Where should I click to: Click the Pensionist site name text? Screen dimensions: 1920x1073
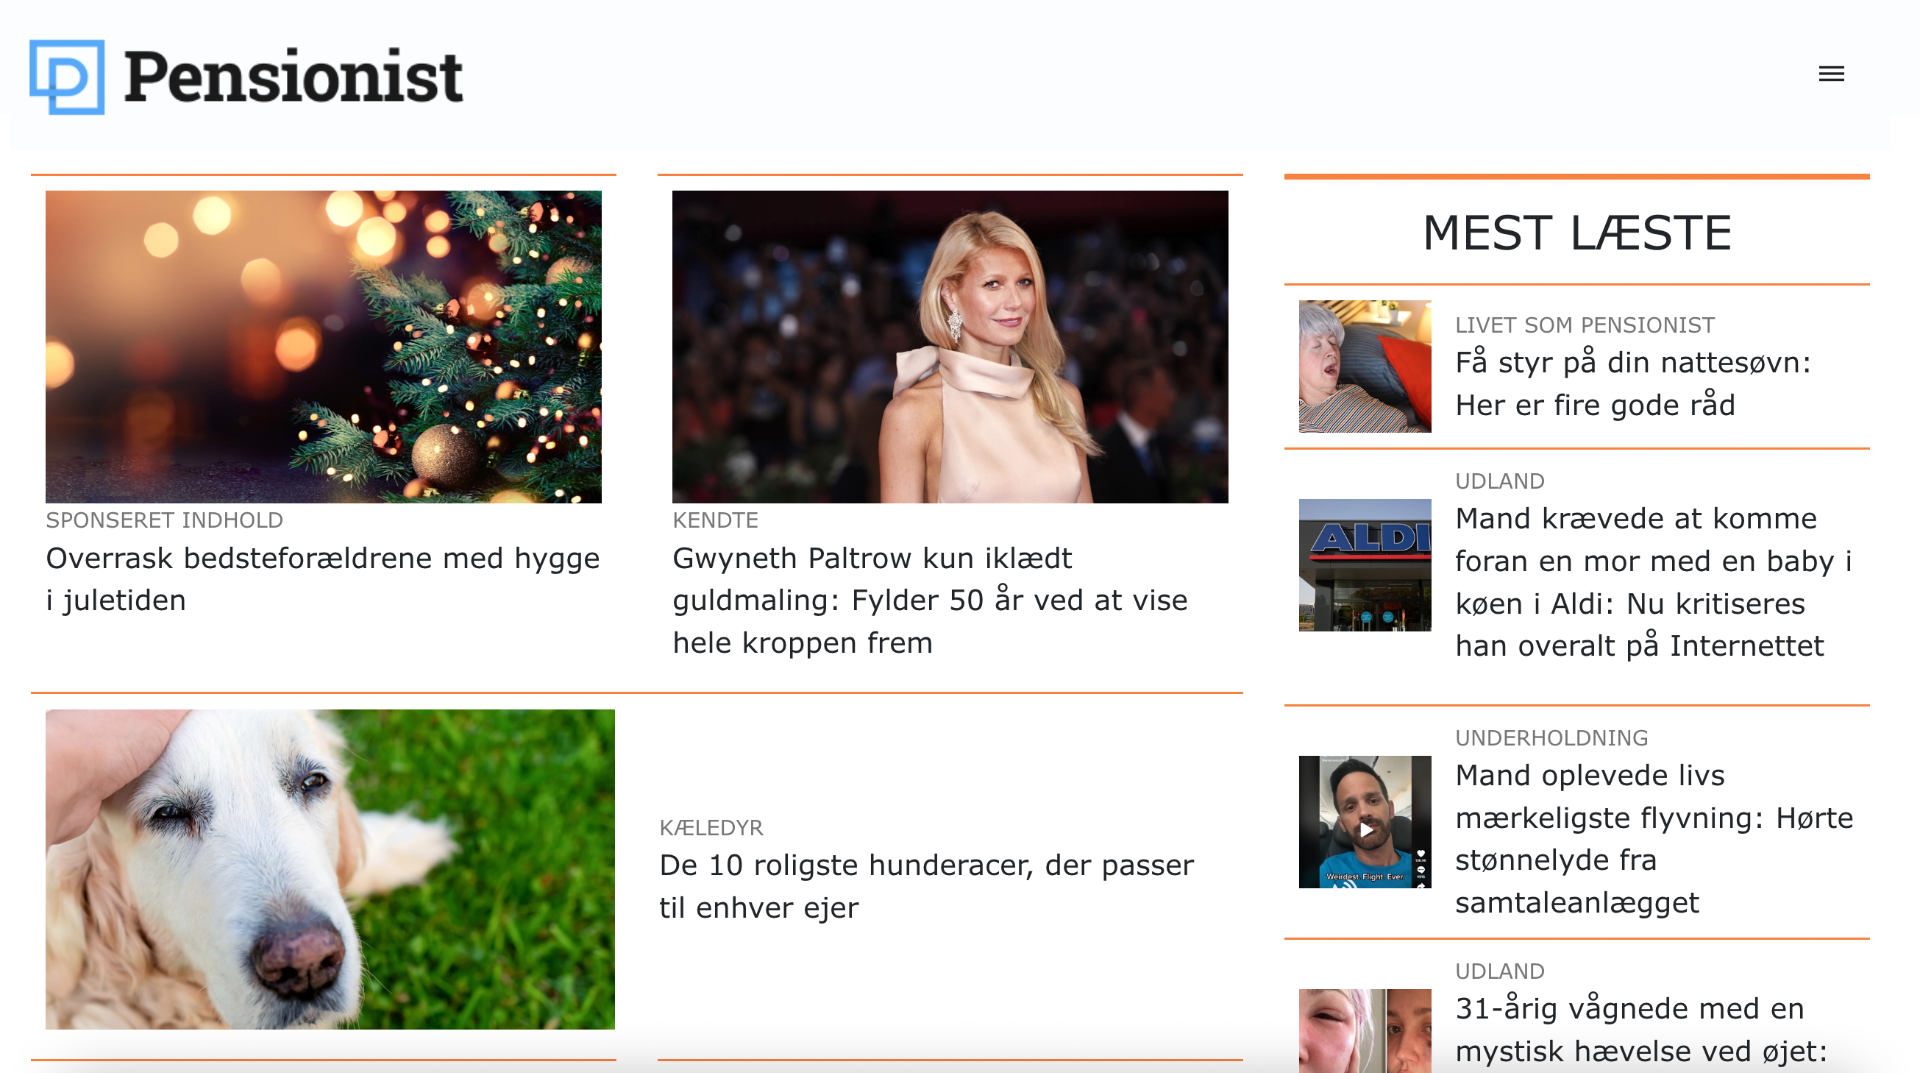click(x=293, y=77)
